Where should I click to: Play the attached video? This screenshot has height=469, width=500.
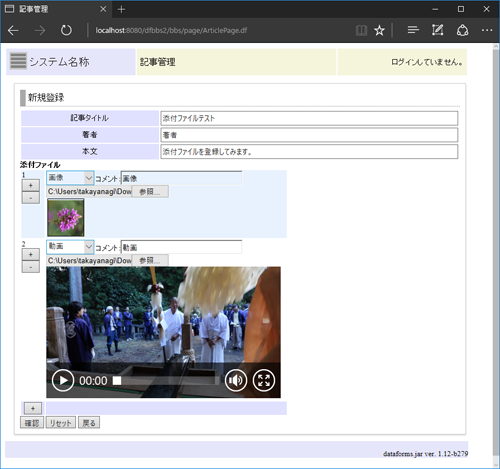(x=63, y=380)
